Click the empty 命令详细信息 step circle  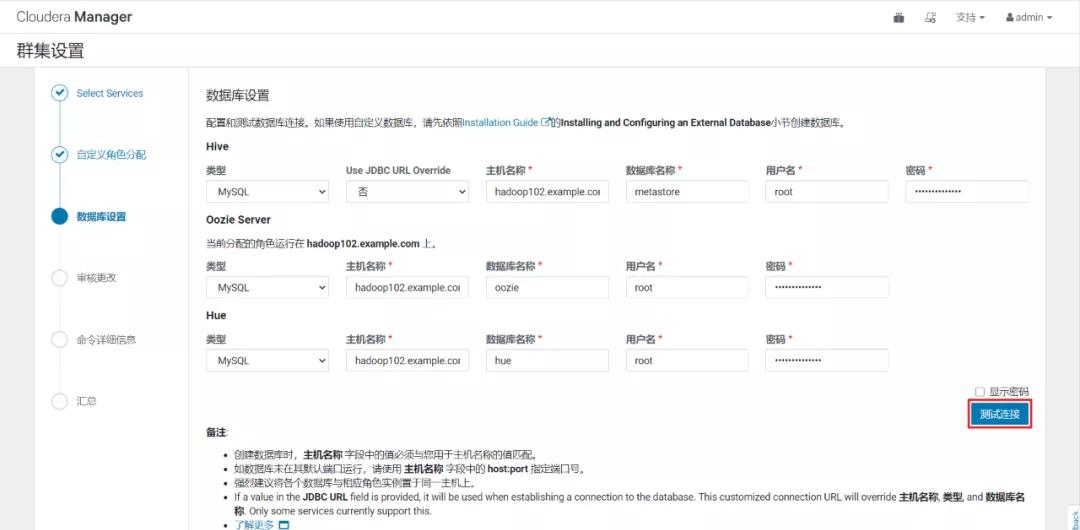60,340
